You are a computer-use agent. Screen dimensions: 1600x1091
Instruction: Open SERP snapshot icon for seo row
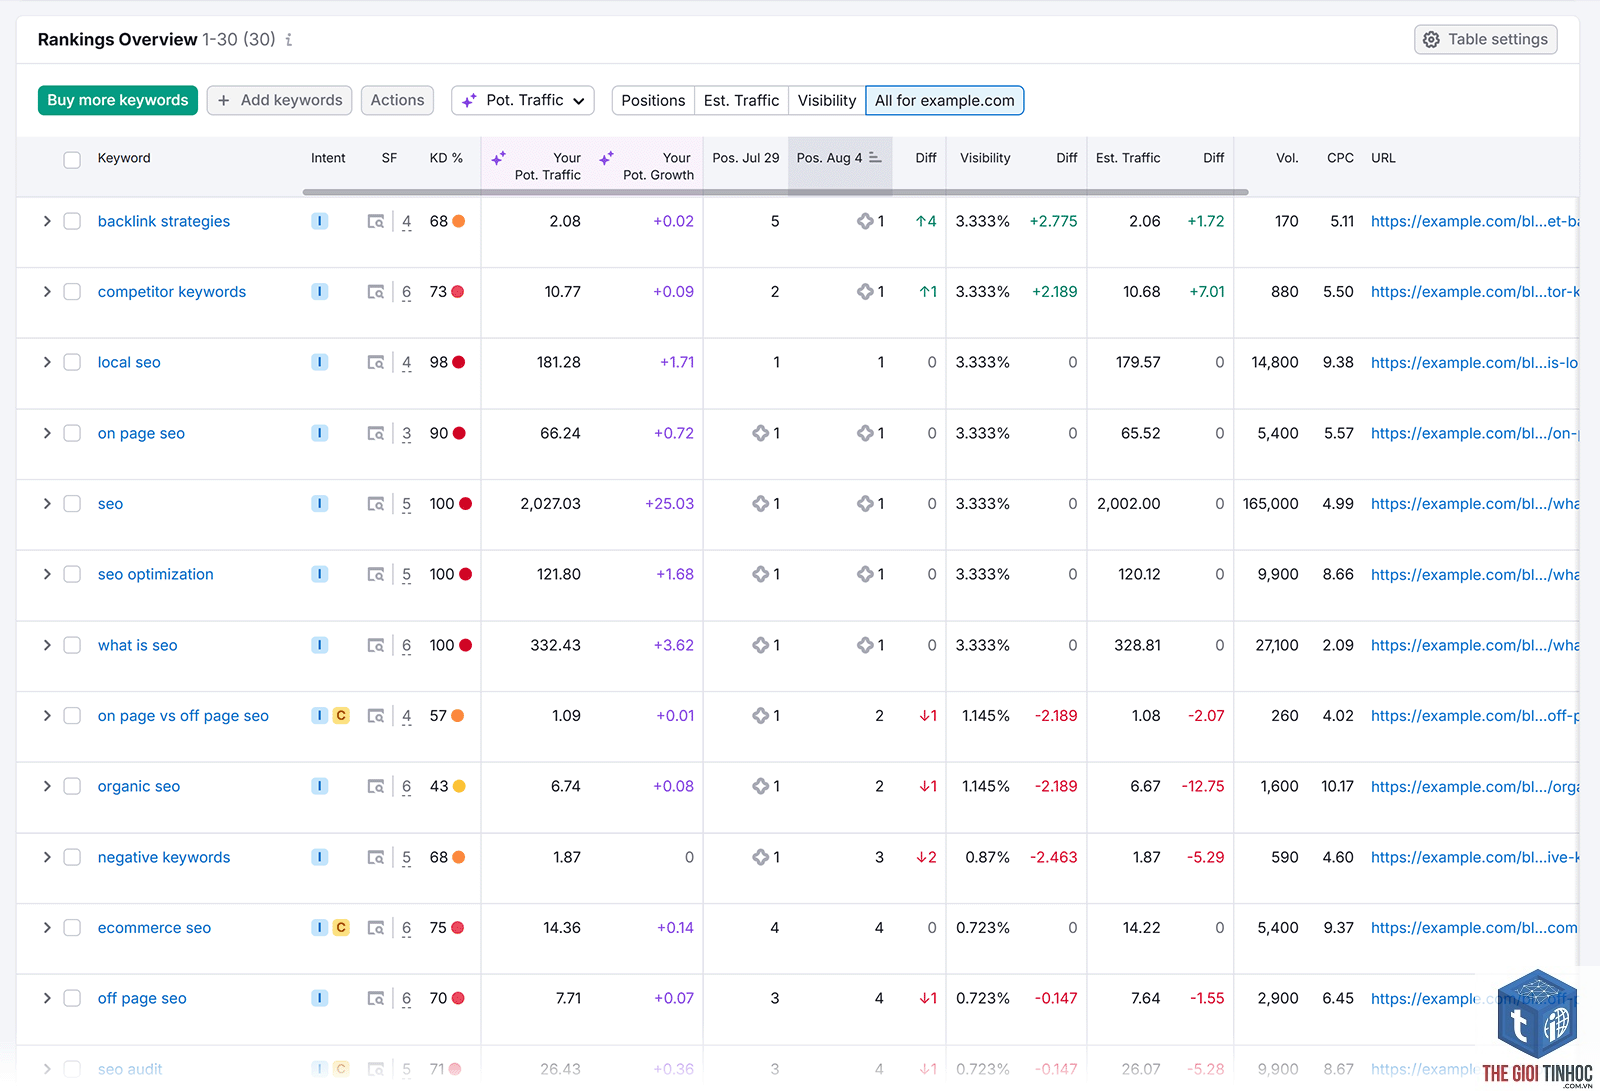376,504
